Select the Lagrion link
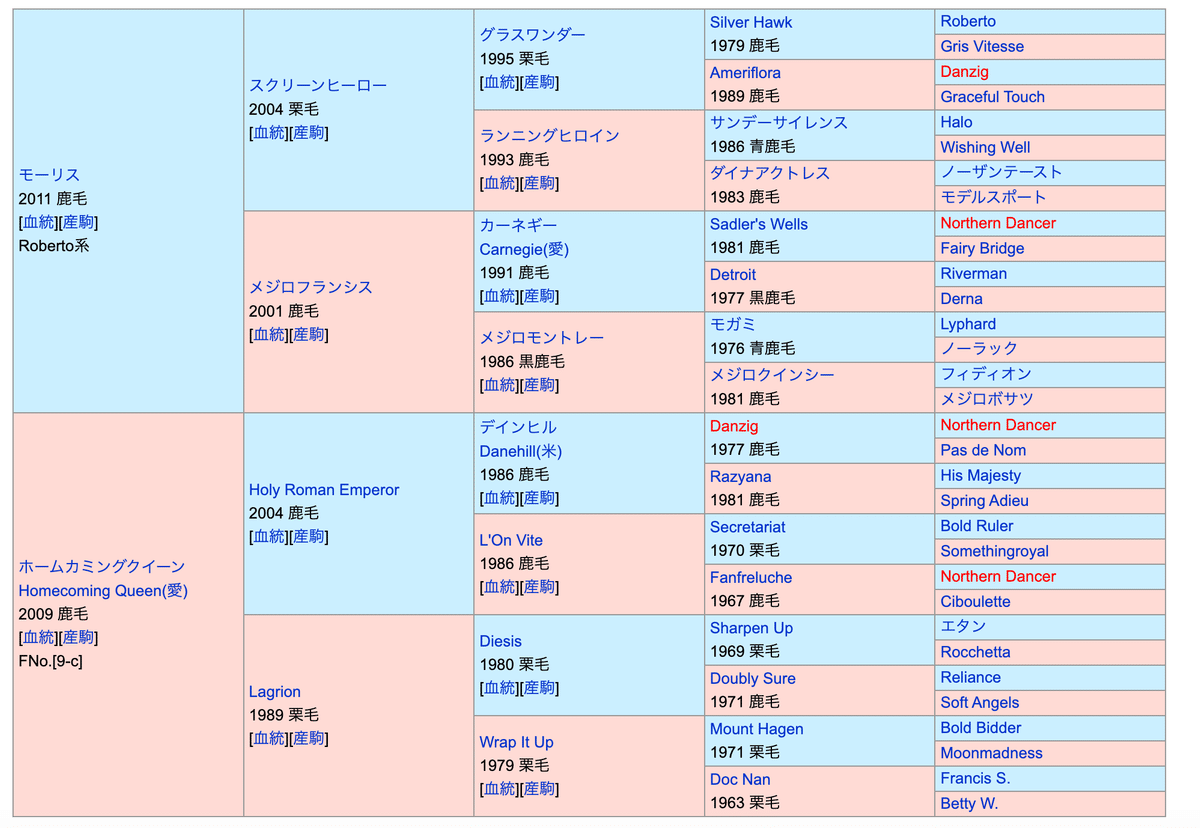Image resolution: width=1200 pixels, height=828 pixels. click(274, 692)
